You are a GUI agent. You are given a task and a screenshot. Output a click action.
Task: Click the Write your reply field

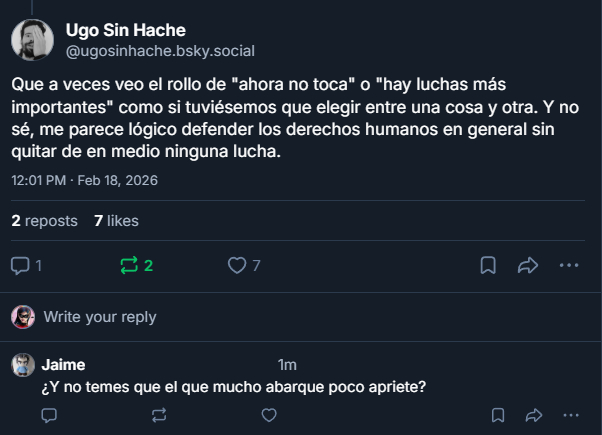(100, 317)
